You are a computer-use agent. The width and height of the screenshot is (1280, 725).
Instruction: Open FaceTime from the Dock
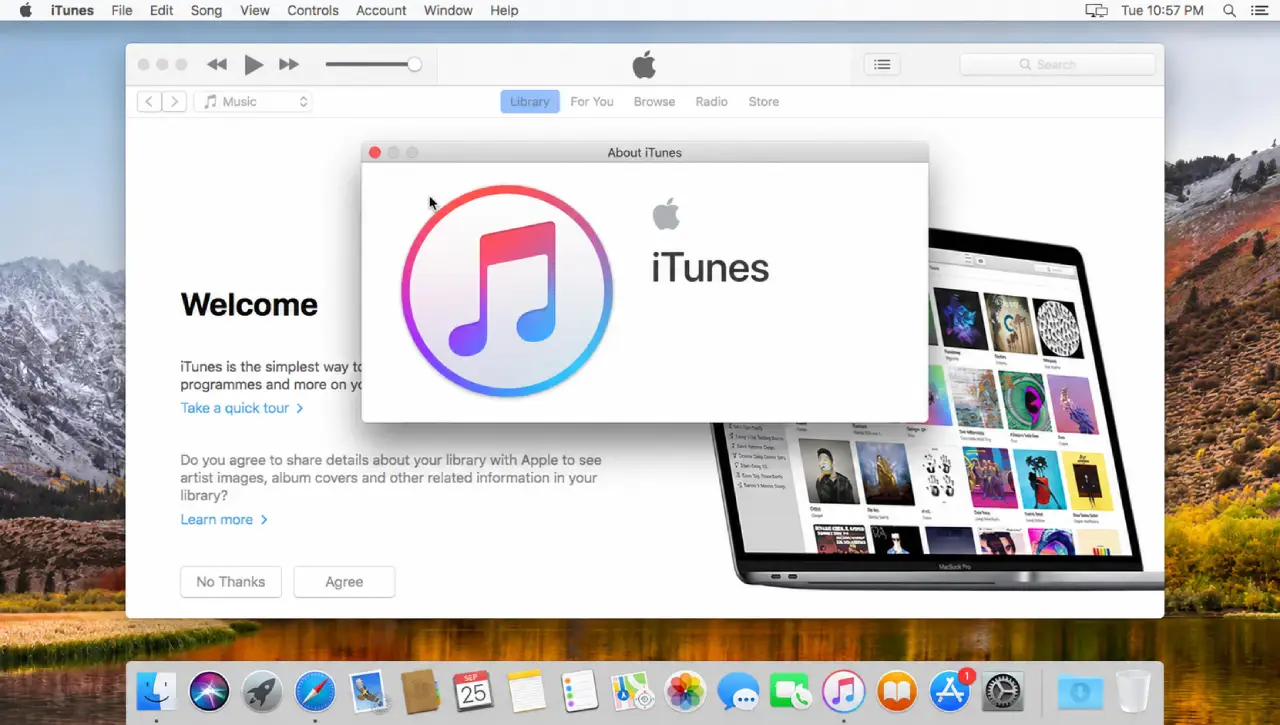point(790,690)
